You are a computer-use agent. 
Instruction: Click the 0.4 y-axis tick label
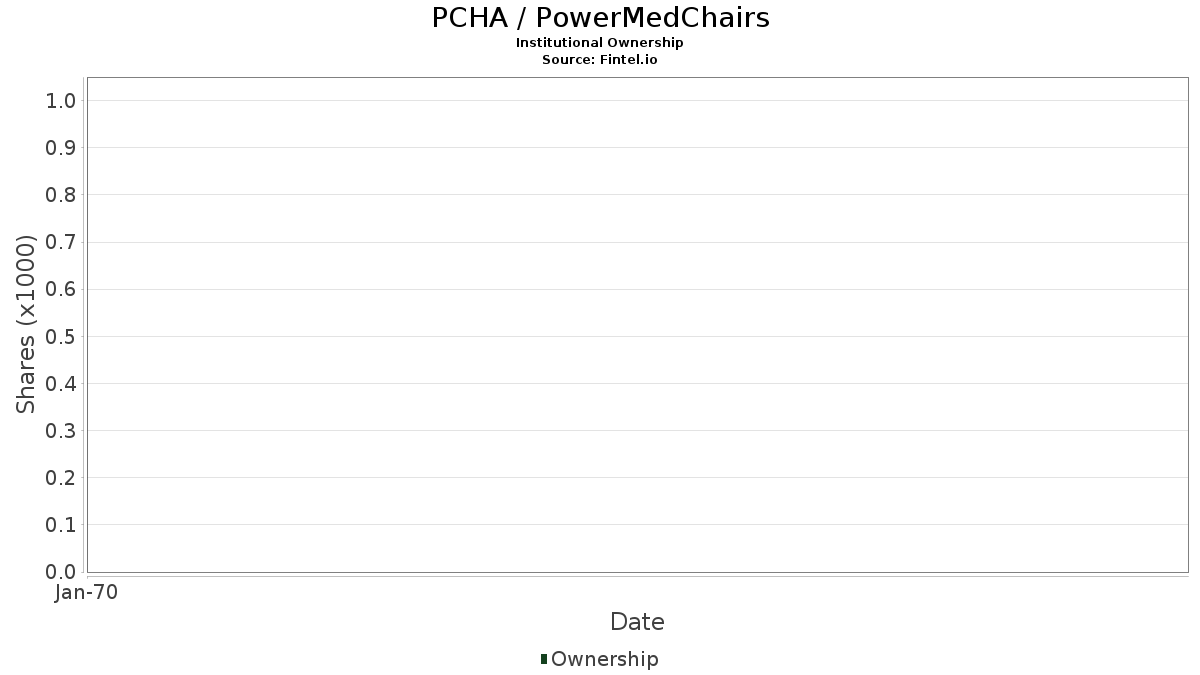click(x=61, y=384)
